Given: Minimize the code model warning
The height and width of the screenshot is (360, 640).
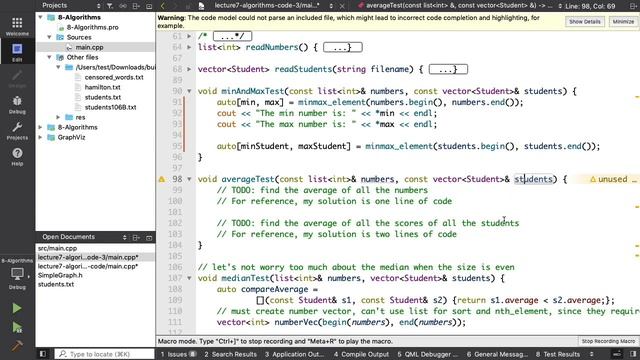Looking at the screenshot, I should (623, 22).
